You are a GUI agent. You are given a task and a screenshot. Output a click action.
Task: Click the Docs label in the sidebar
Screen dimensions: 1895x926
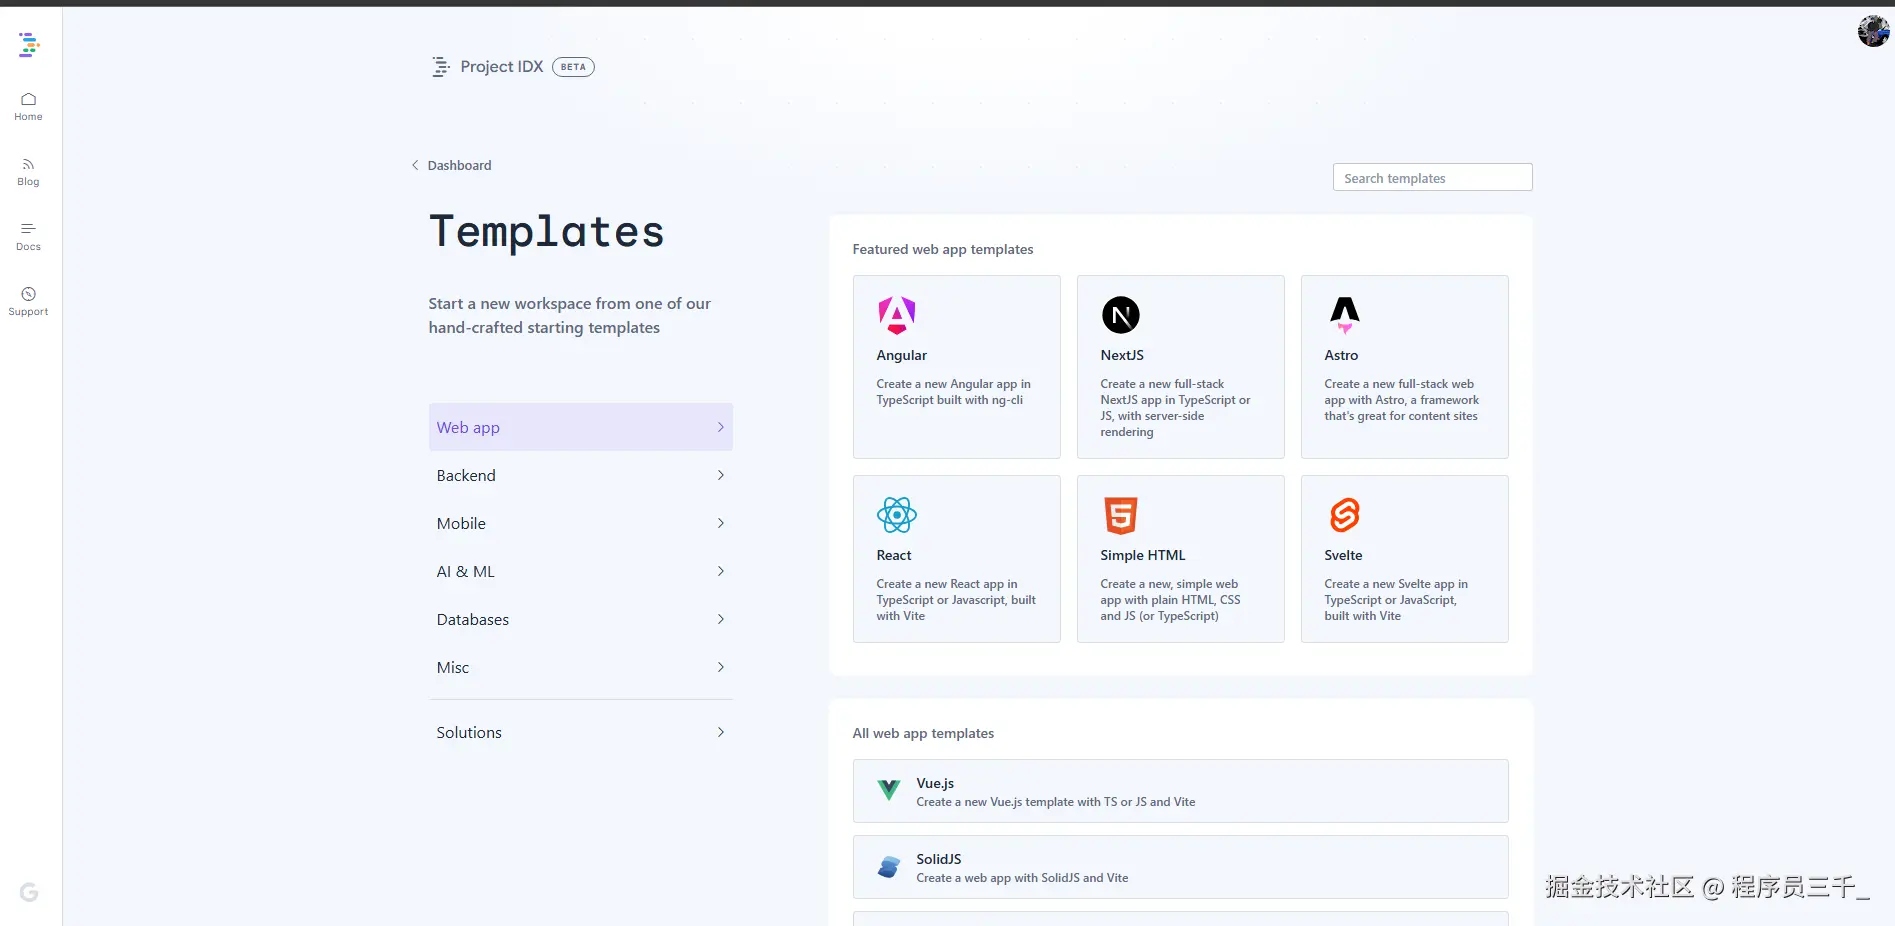(x=28, y=247)
